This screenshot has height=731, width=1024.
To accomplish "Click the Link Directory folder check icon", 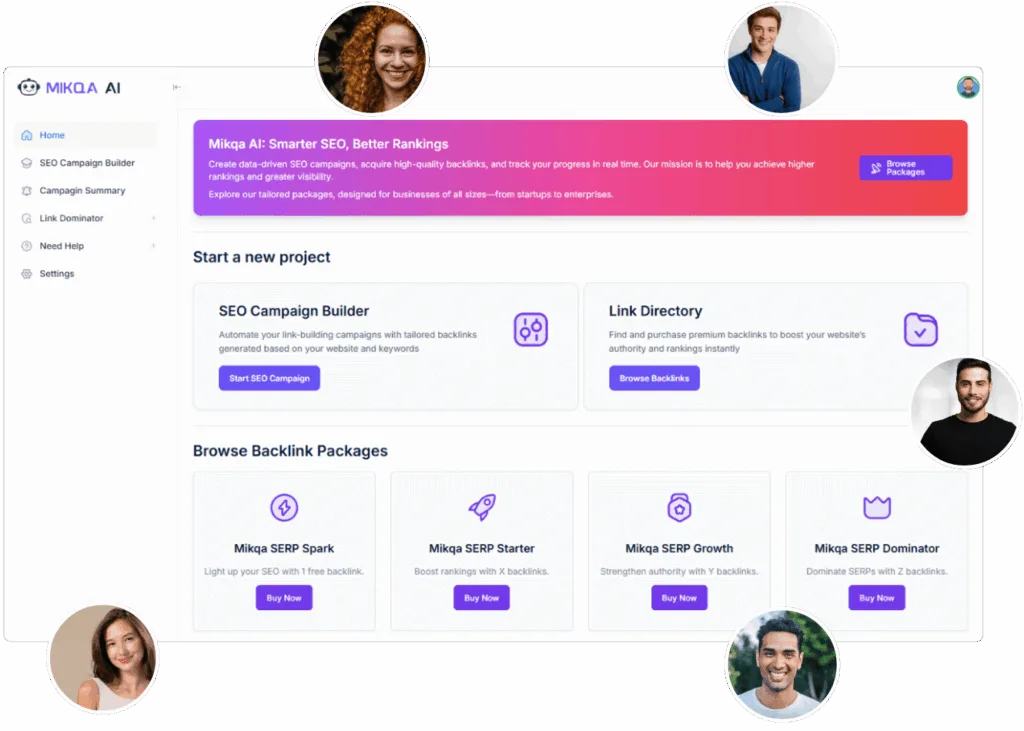I will click(x=920, y=329).
